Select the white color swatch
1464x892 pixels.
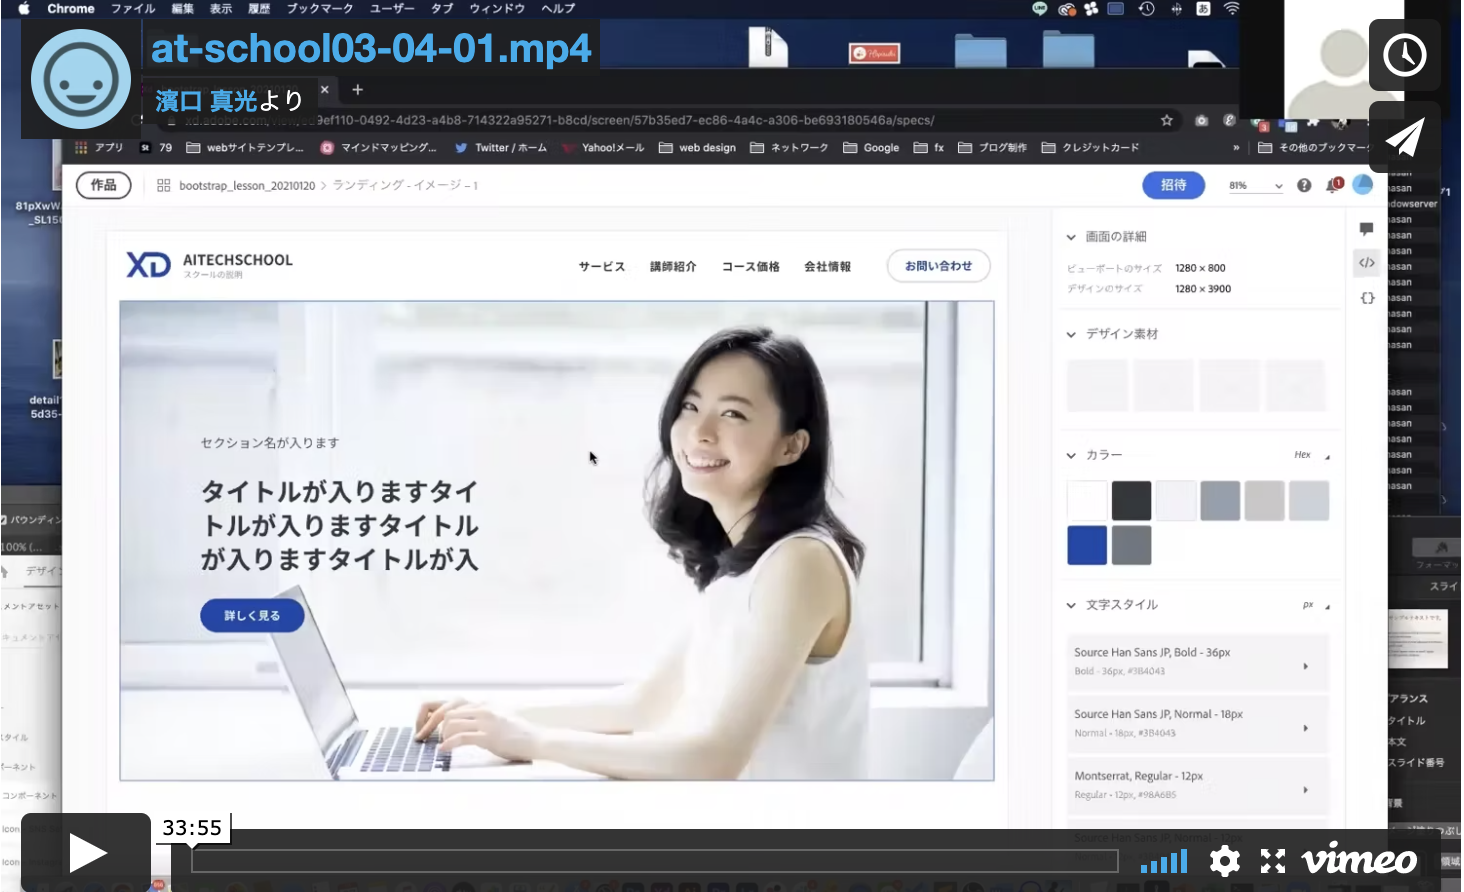1087,500
